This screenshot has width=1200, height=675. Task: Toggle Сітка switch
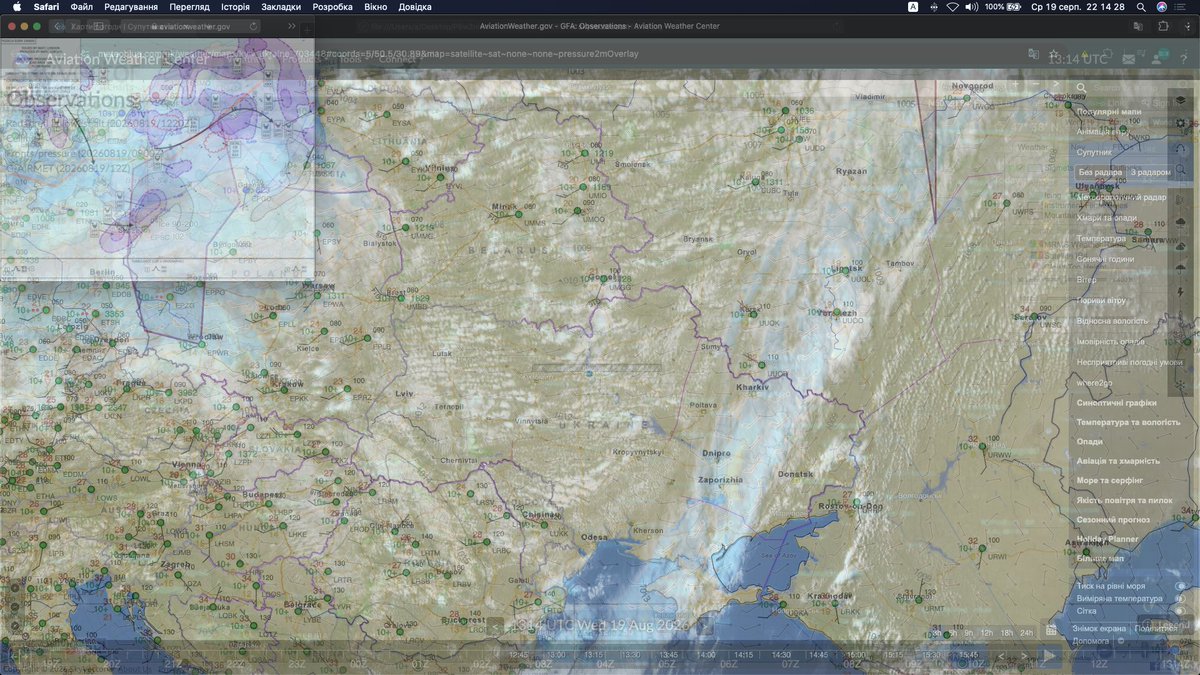[x=1180, y=610]
